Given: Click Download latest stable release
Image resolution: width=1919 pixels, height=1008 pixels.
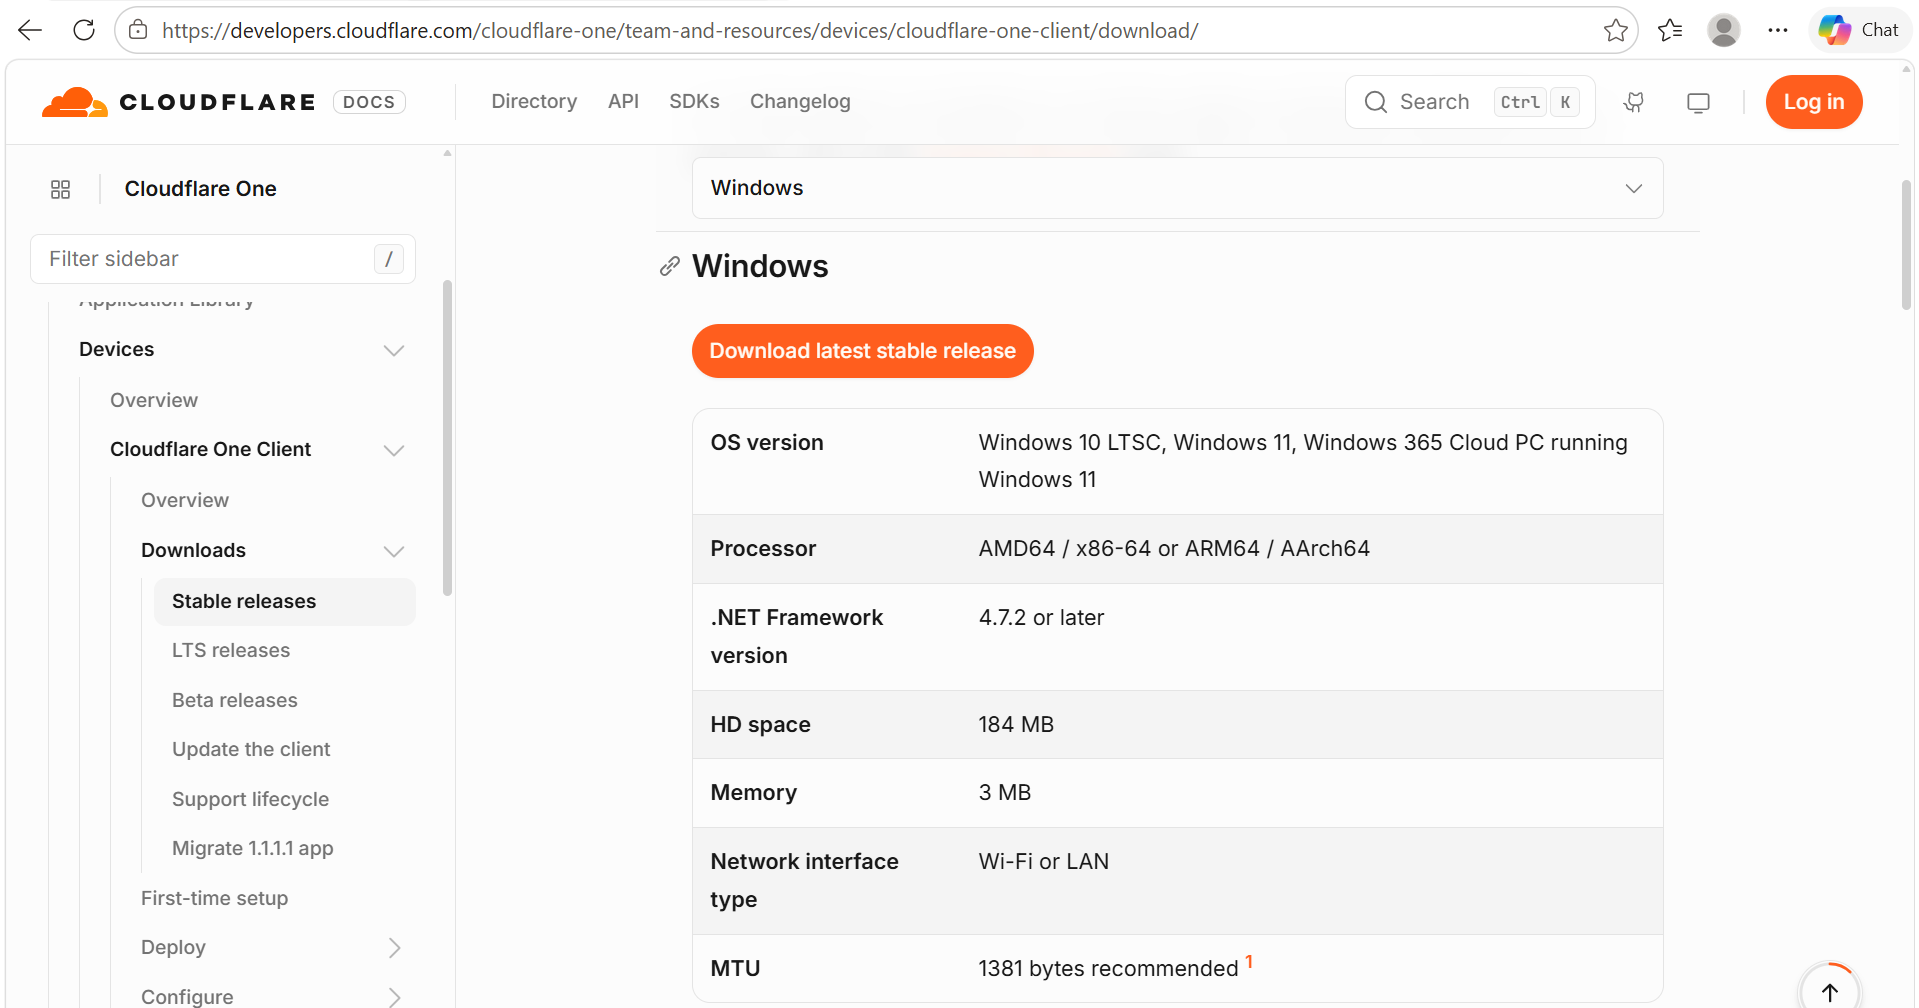Looking at the screenshot, I should coord(862,351).
